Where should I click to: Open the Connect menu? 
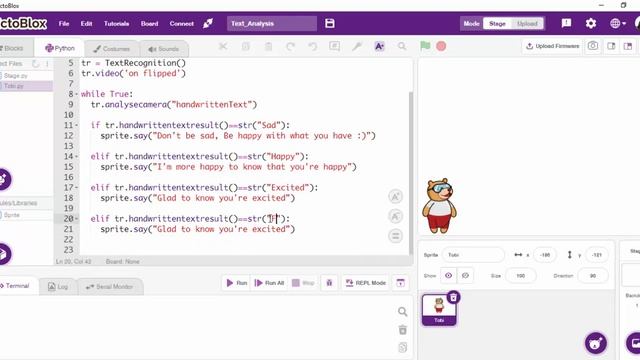coord(182,24)
